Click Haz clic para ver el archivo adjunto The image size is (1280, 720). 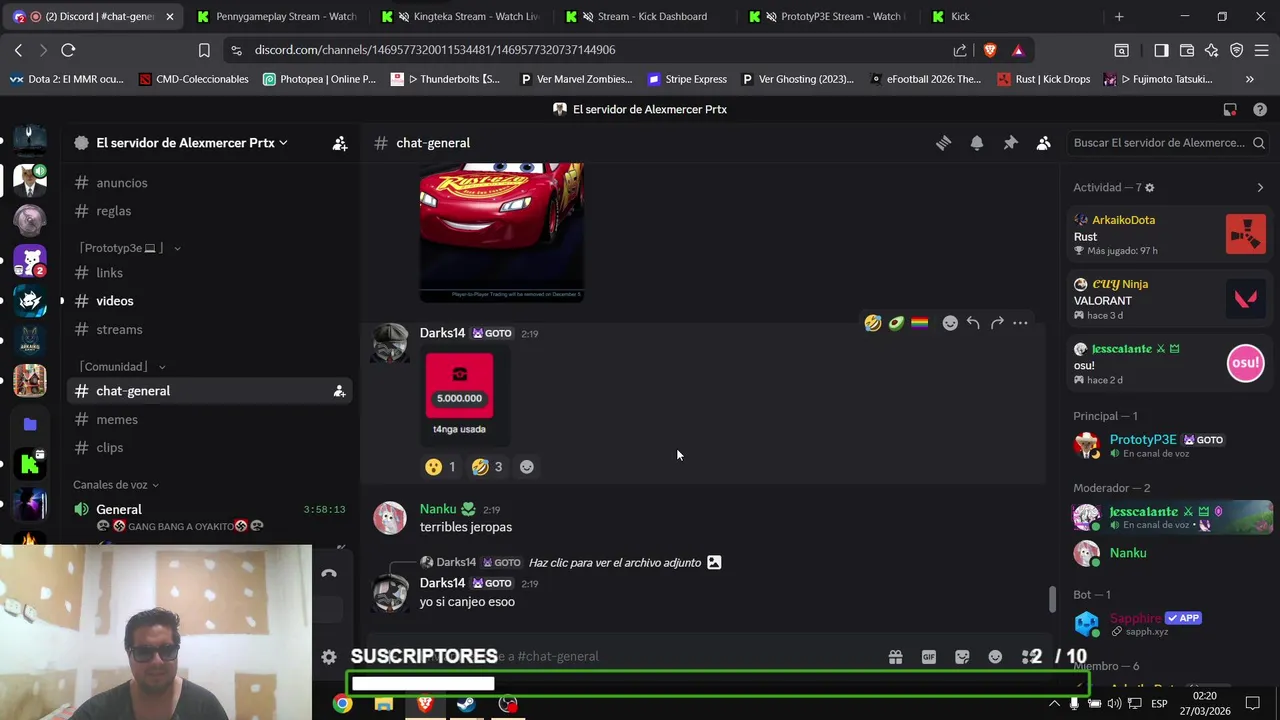614,563
